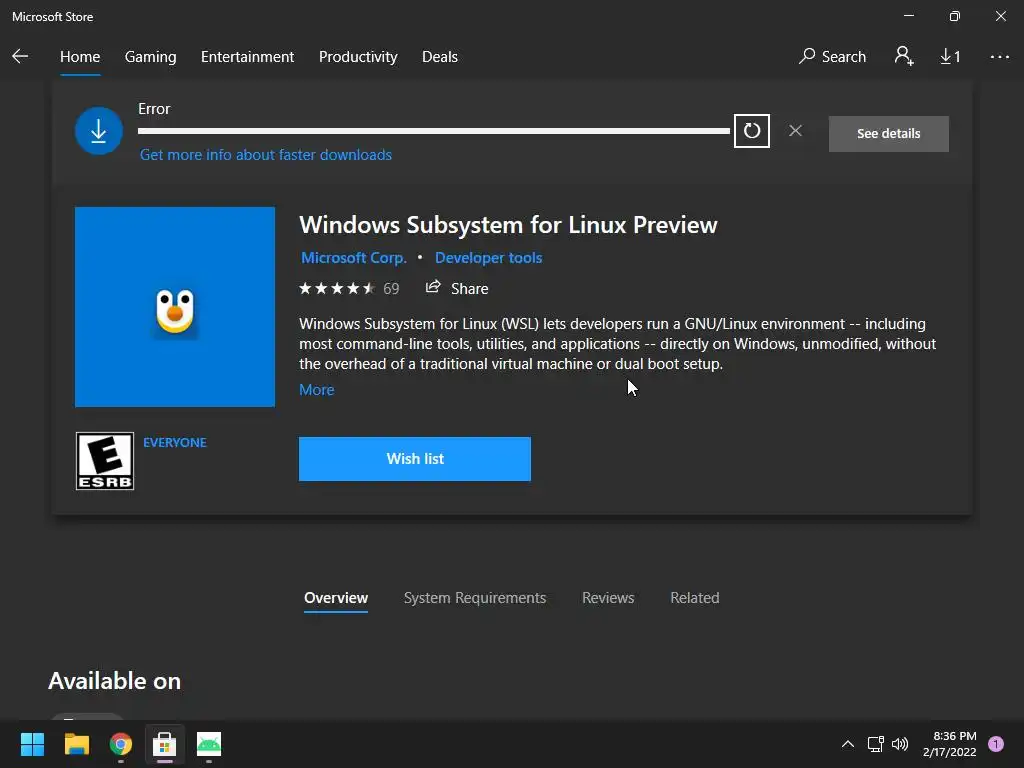
Task: Open the Downloads and updates indicator
Action: coord(950,57)
